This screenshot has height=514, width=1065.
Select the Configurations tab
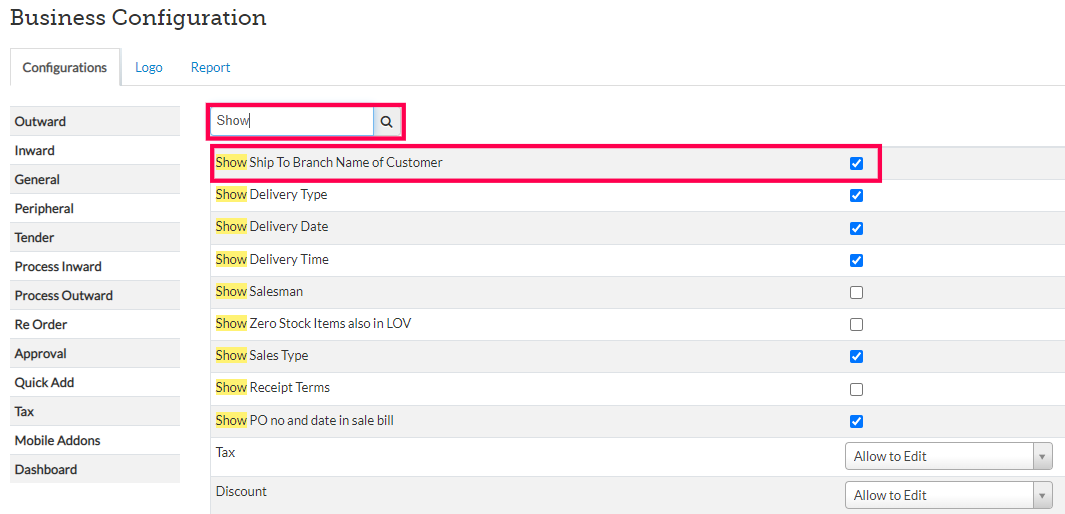(x=65, y=68)
